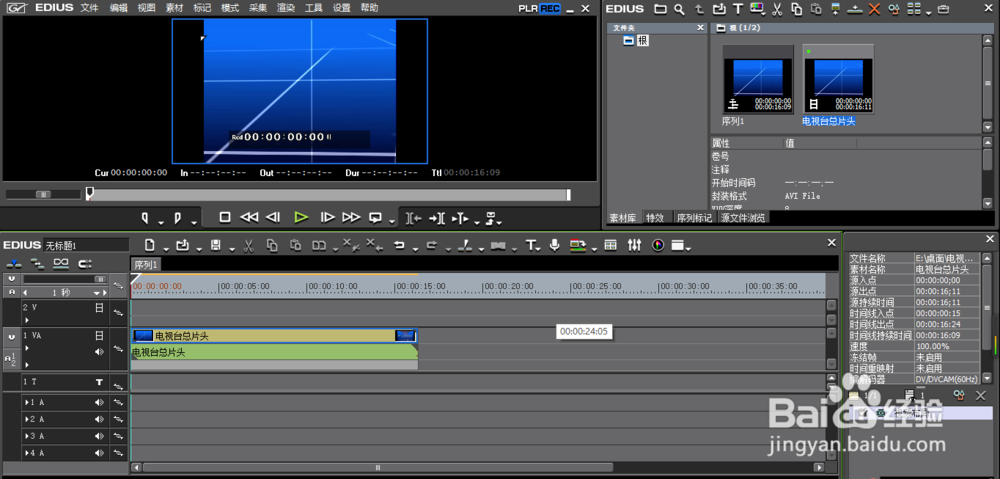Click the scissors cut icon in bin toolbar

(777, 9)
